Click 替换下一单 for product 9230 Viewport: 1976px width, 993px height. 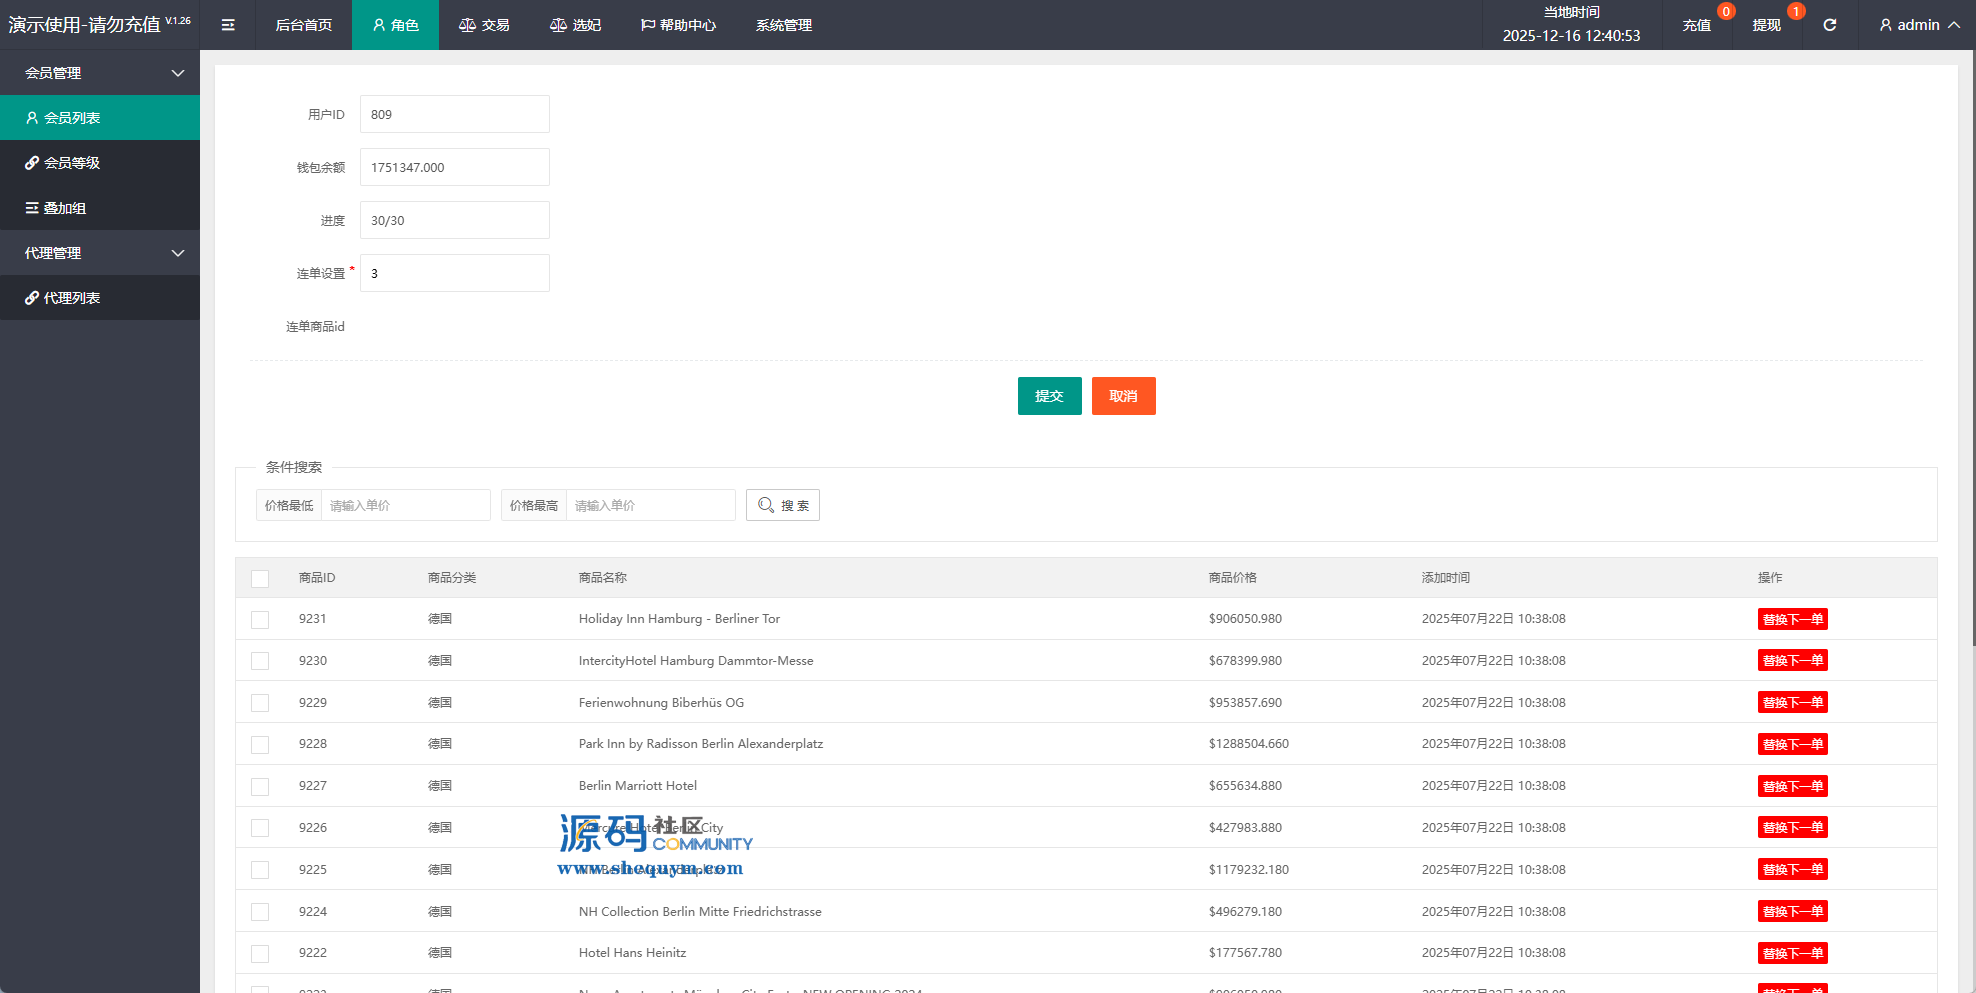coord(1792,661)
